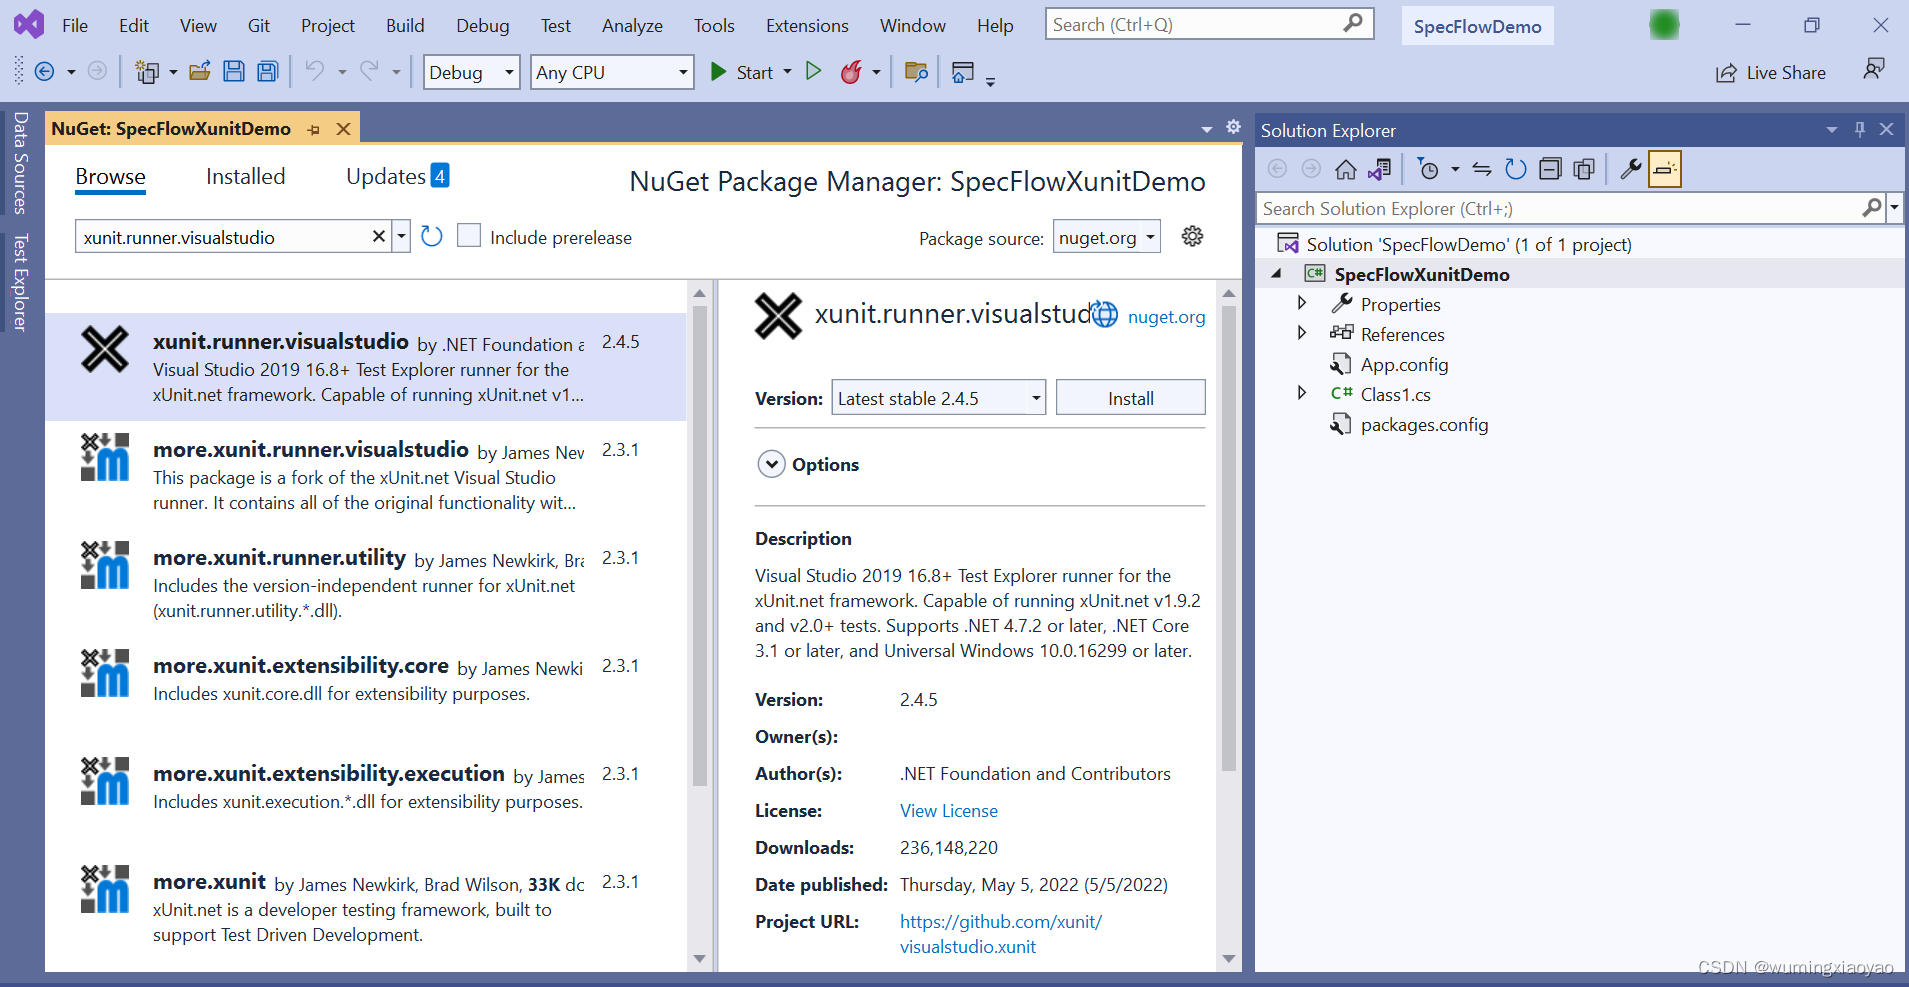Click the NuGet tab window options gear
1909x987 pixels.
coord(1233,127)
